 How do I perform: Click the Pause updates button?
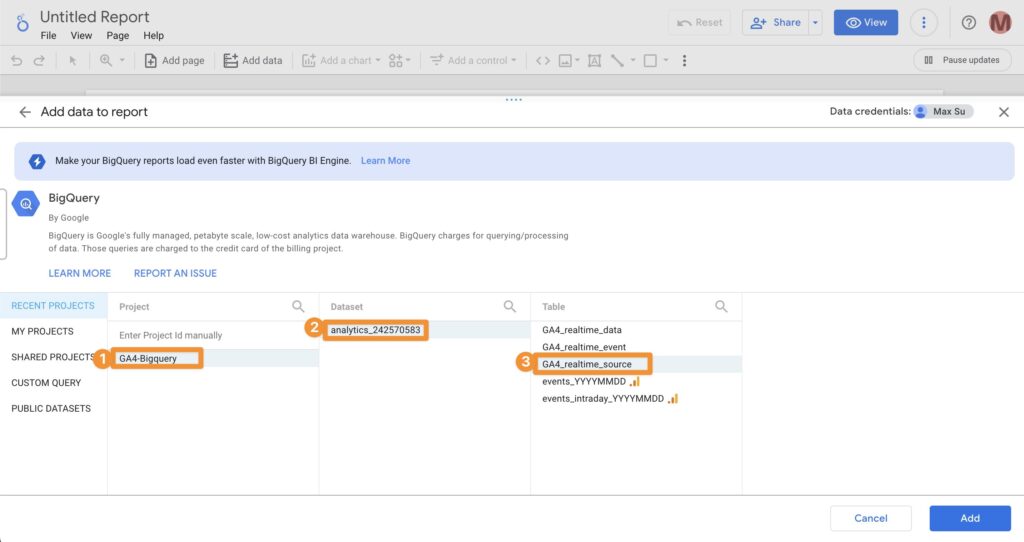[962, 60]
